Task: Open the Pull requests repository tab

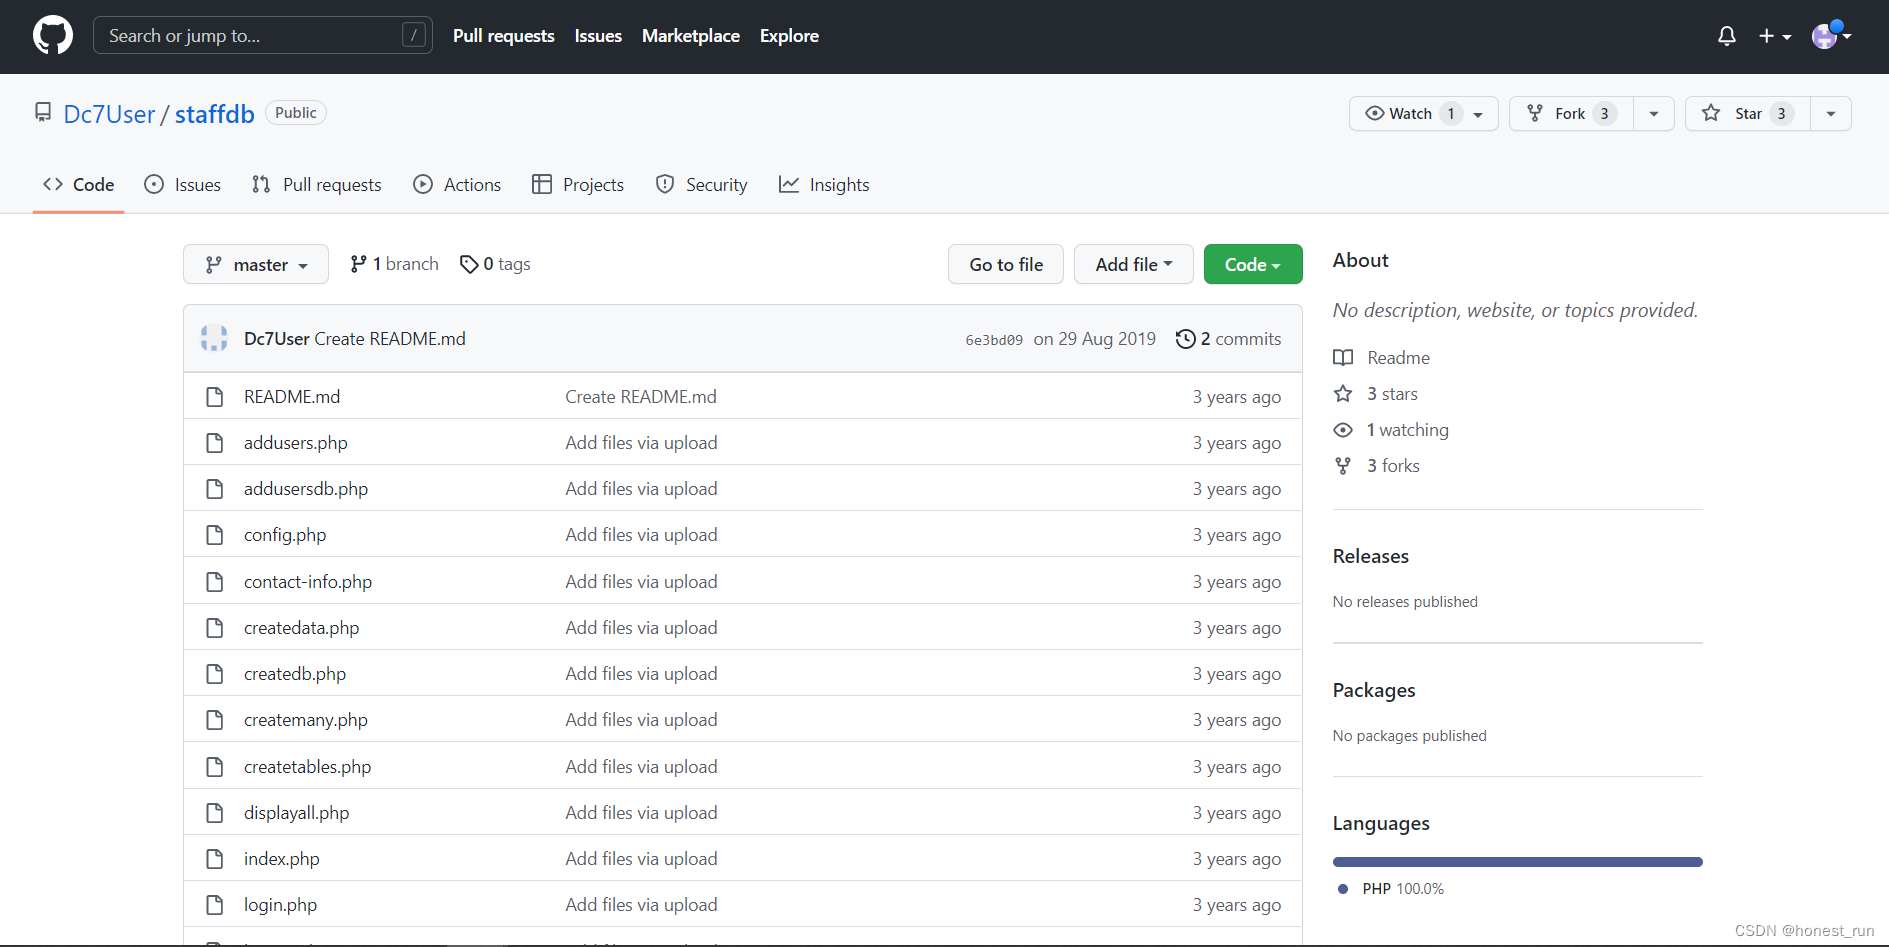Action: click(317, 185)
